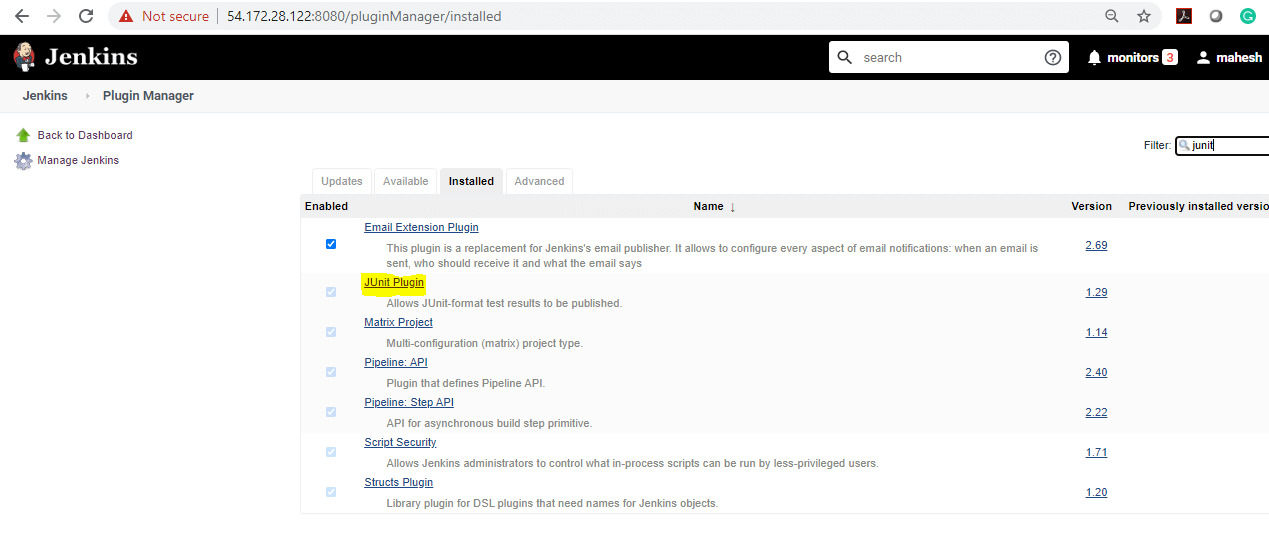Screen dimensions: 1269x553
Task: Click the monitors bell icon
Action: pyautogui.click(x=1094, y=58)
